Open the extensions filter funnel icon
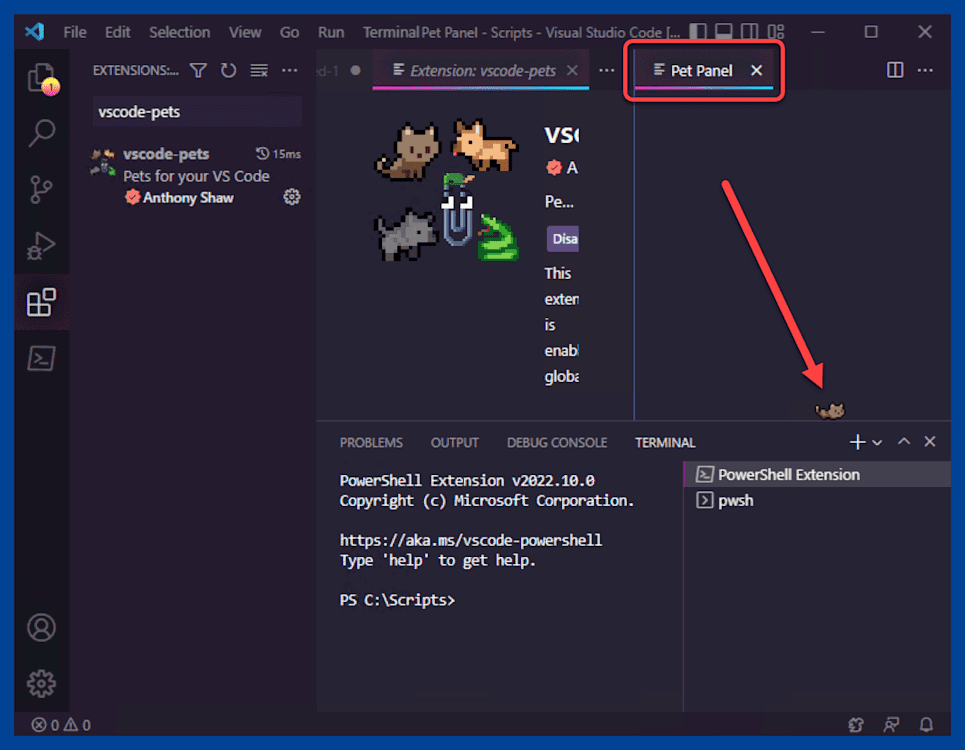965x750 pixels. tap(198, 70)
